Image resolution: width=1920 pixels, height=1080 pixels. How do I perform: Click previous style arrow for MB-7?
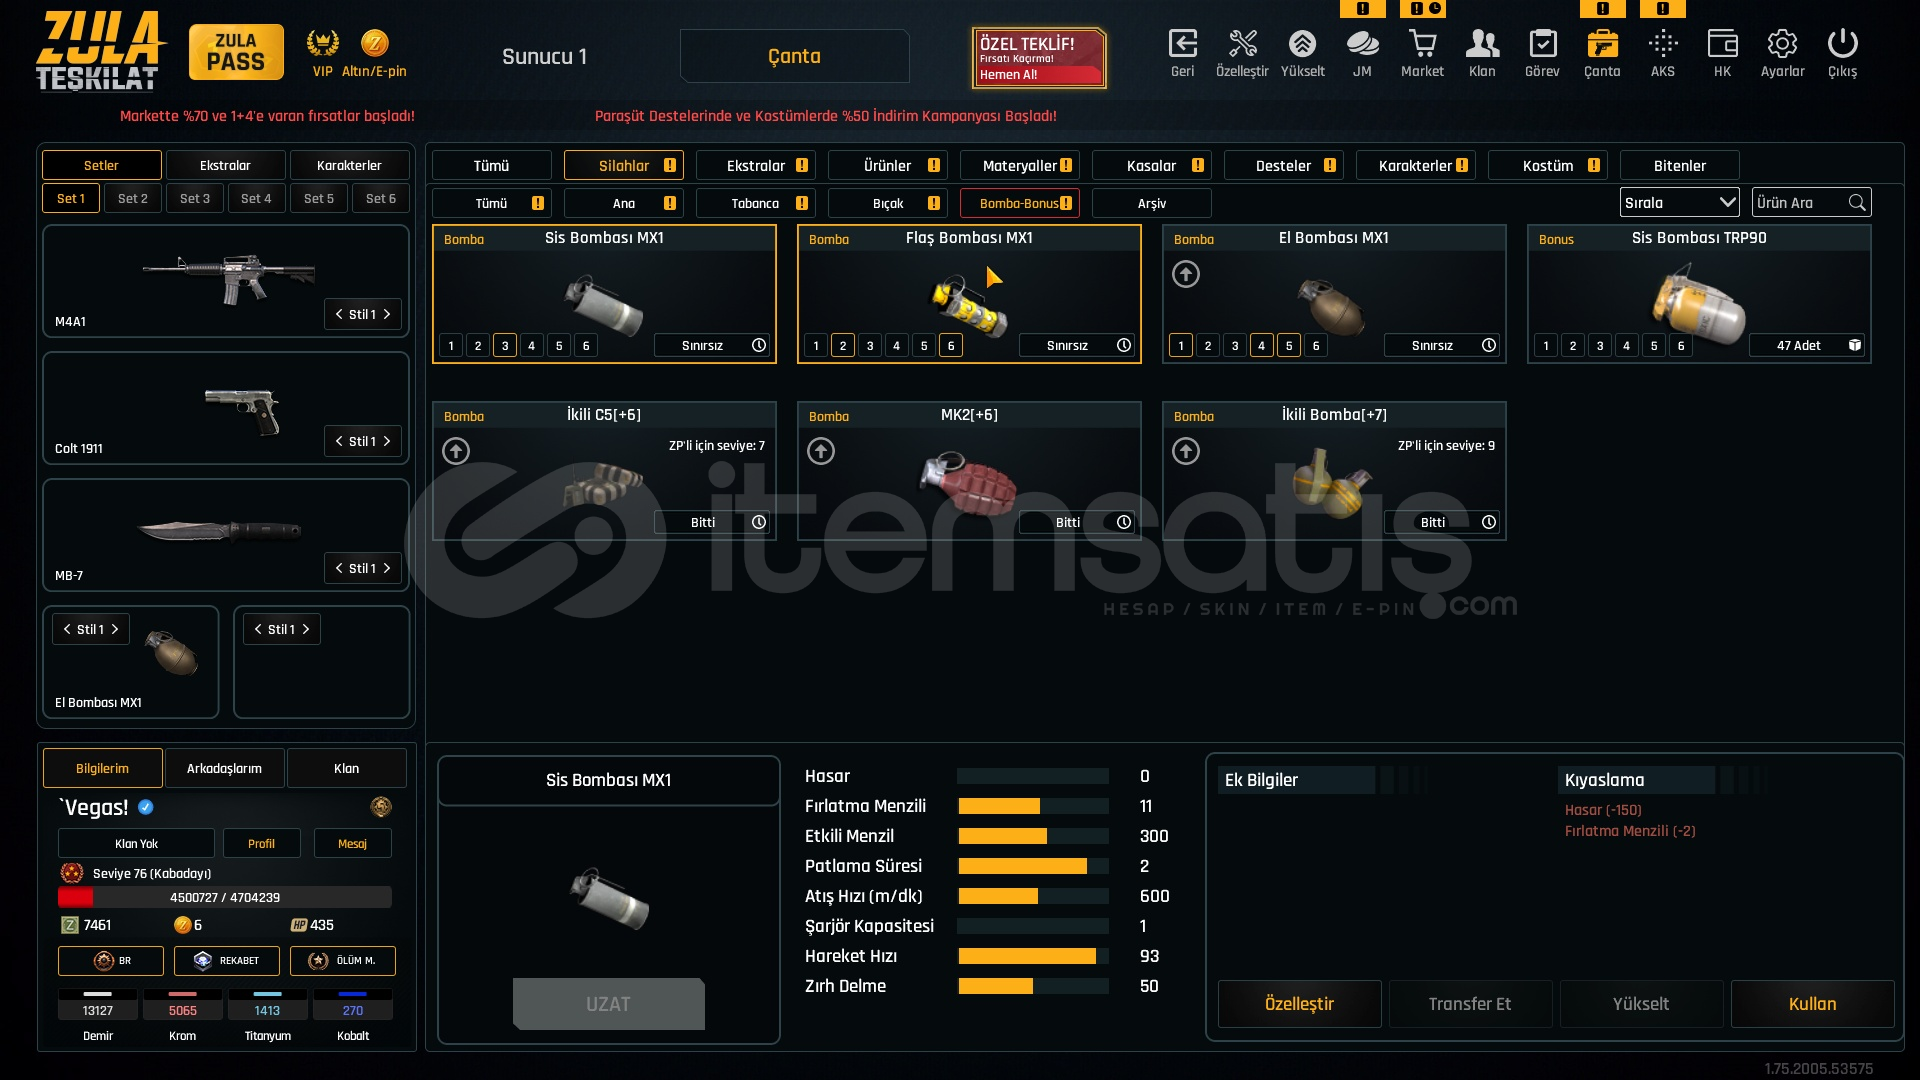pyautogui.click(x=339, y=568)
